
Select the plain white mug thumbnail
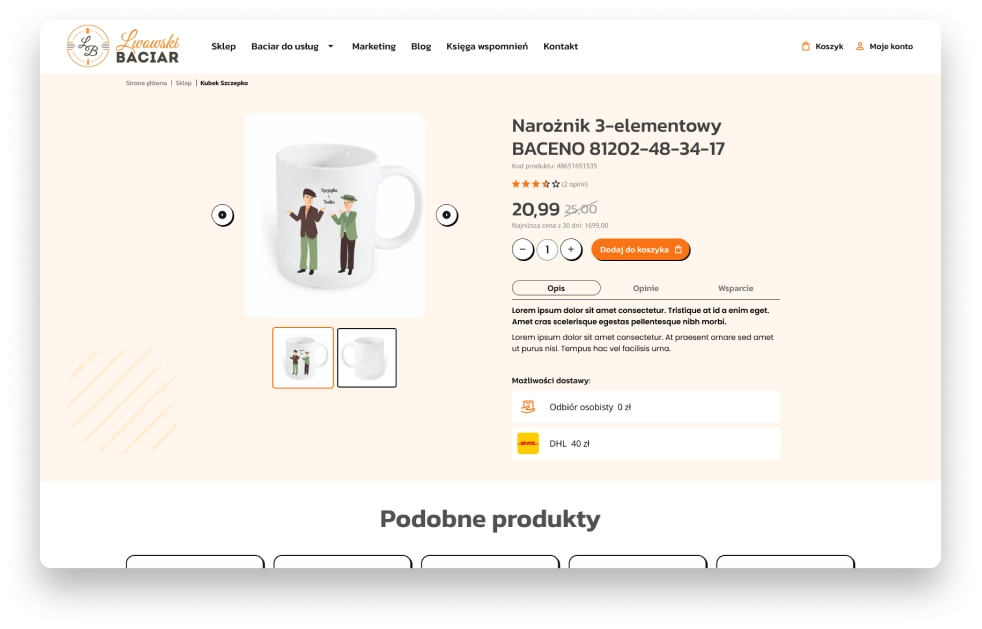pos(367,358)
